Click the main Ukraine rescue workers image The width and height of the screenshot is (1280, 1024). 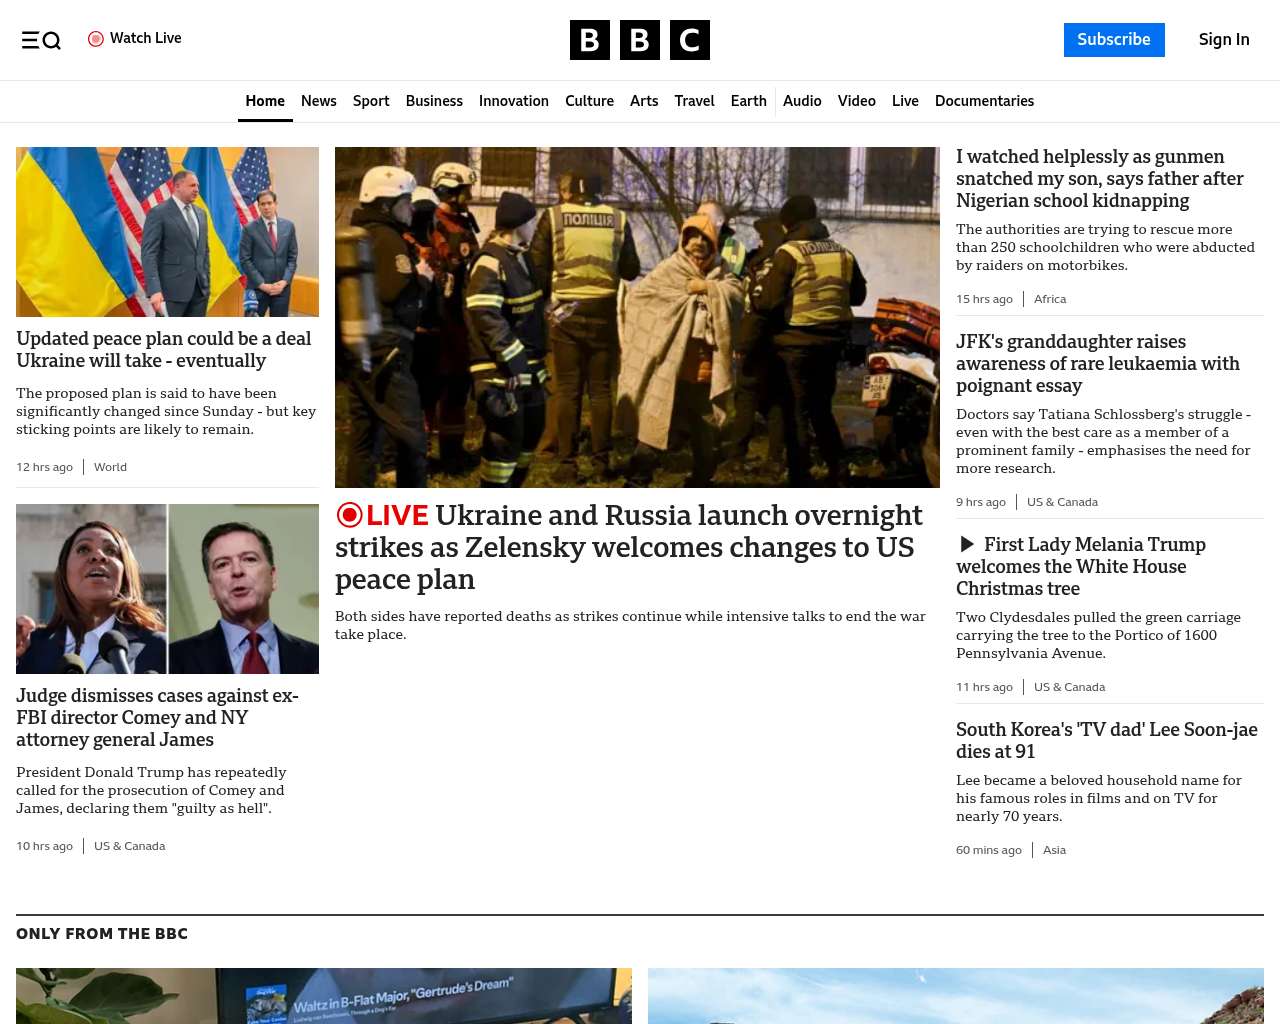point(637,317)
